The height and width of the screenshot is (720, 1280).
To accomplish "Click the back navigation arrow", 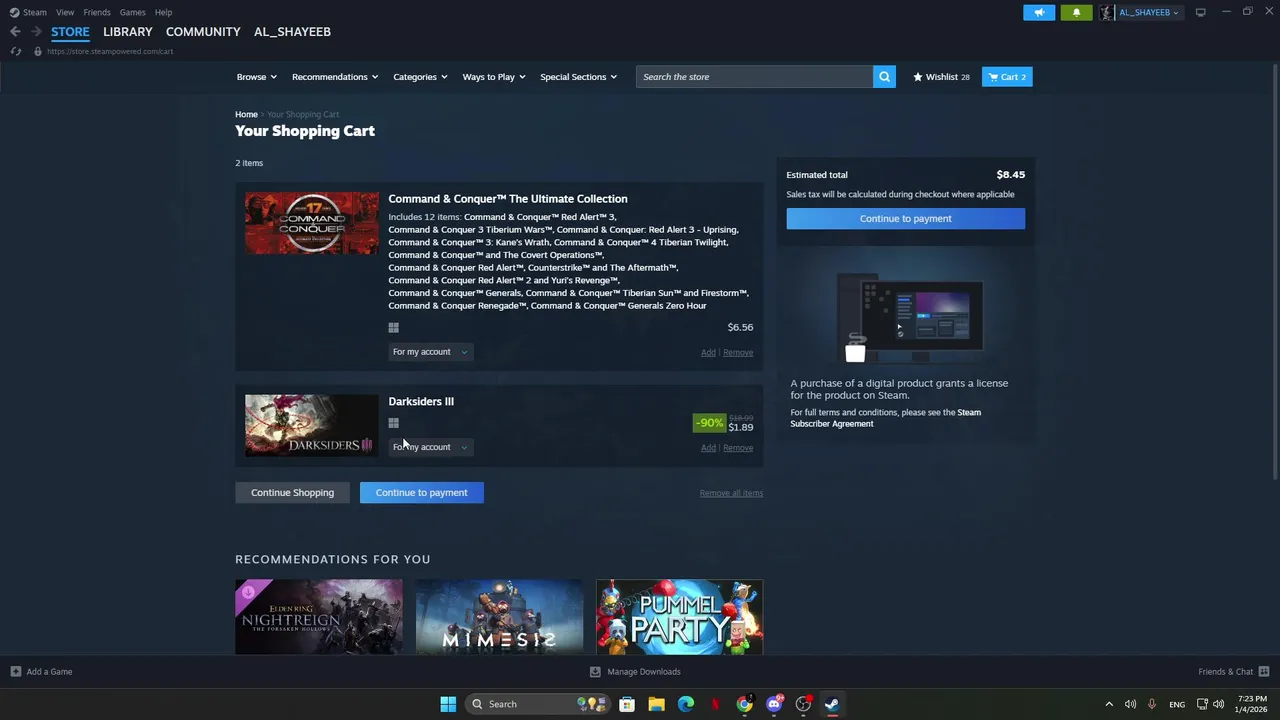I will (15, 32).
